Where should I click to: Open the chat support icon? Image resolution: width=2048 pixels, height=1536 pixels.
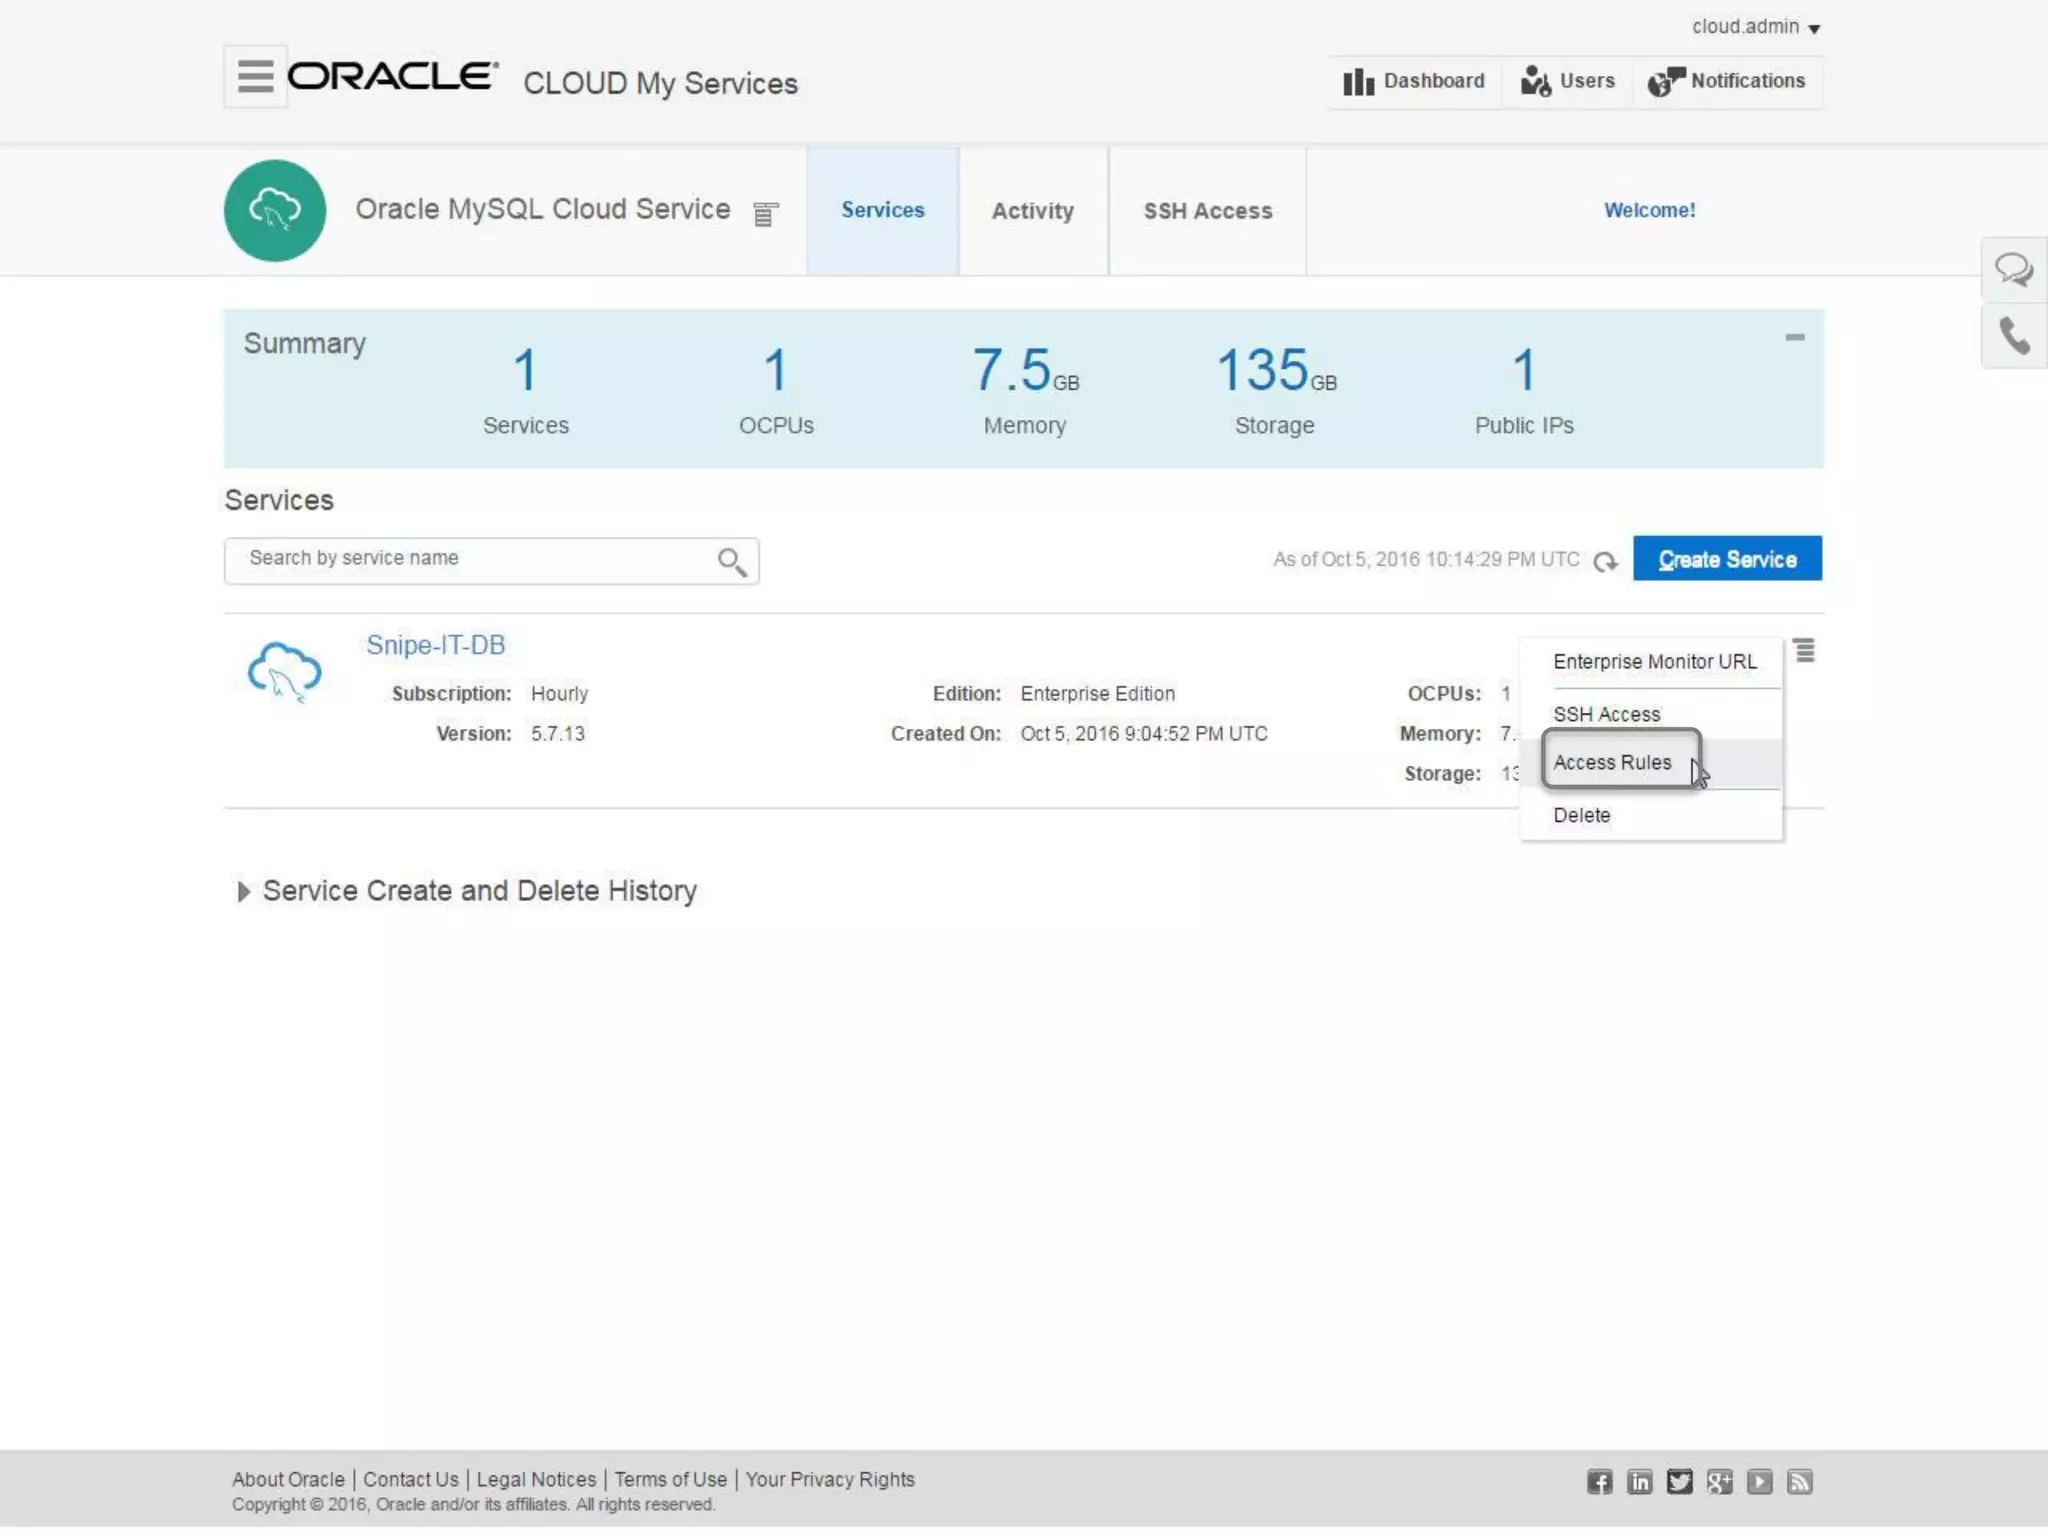tap(2013, 269)
